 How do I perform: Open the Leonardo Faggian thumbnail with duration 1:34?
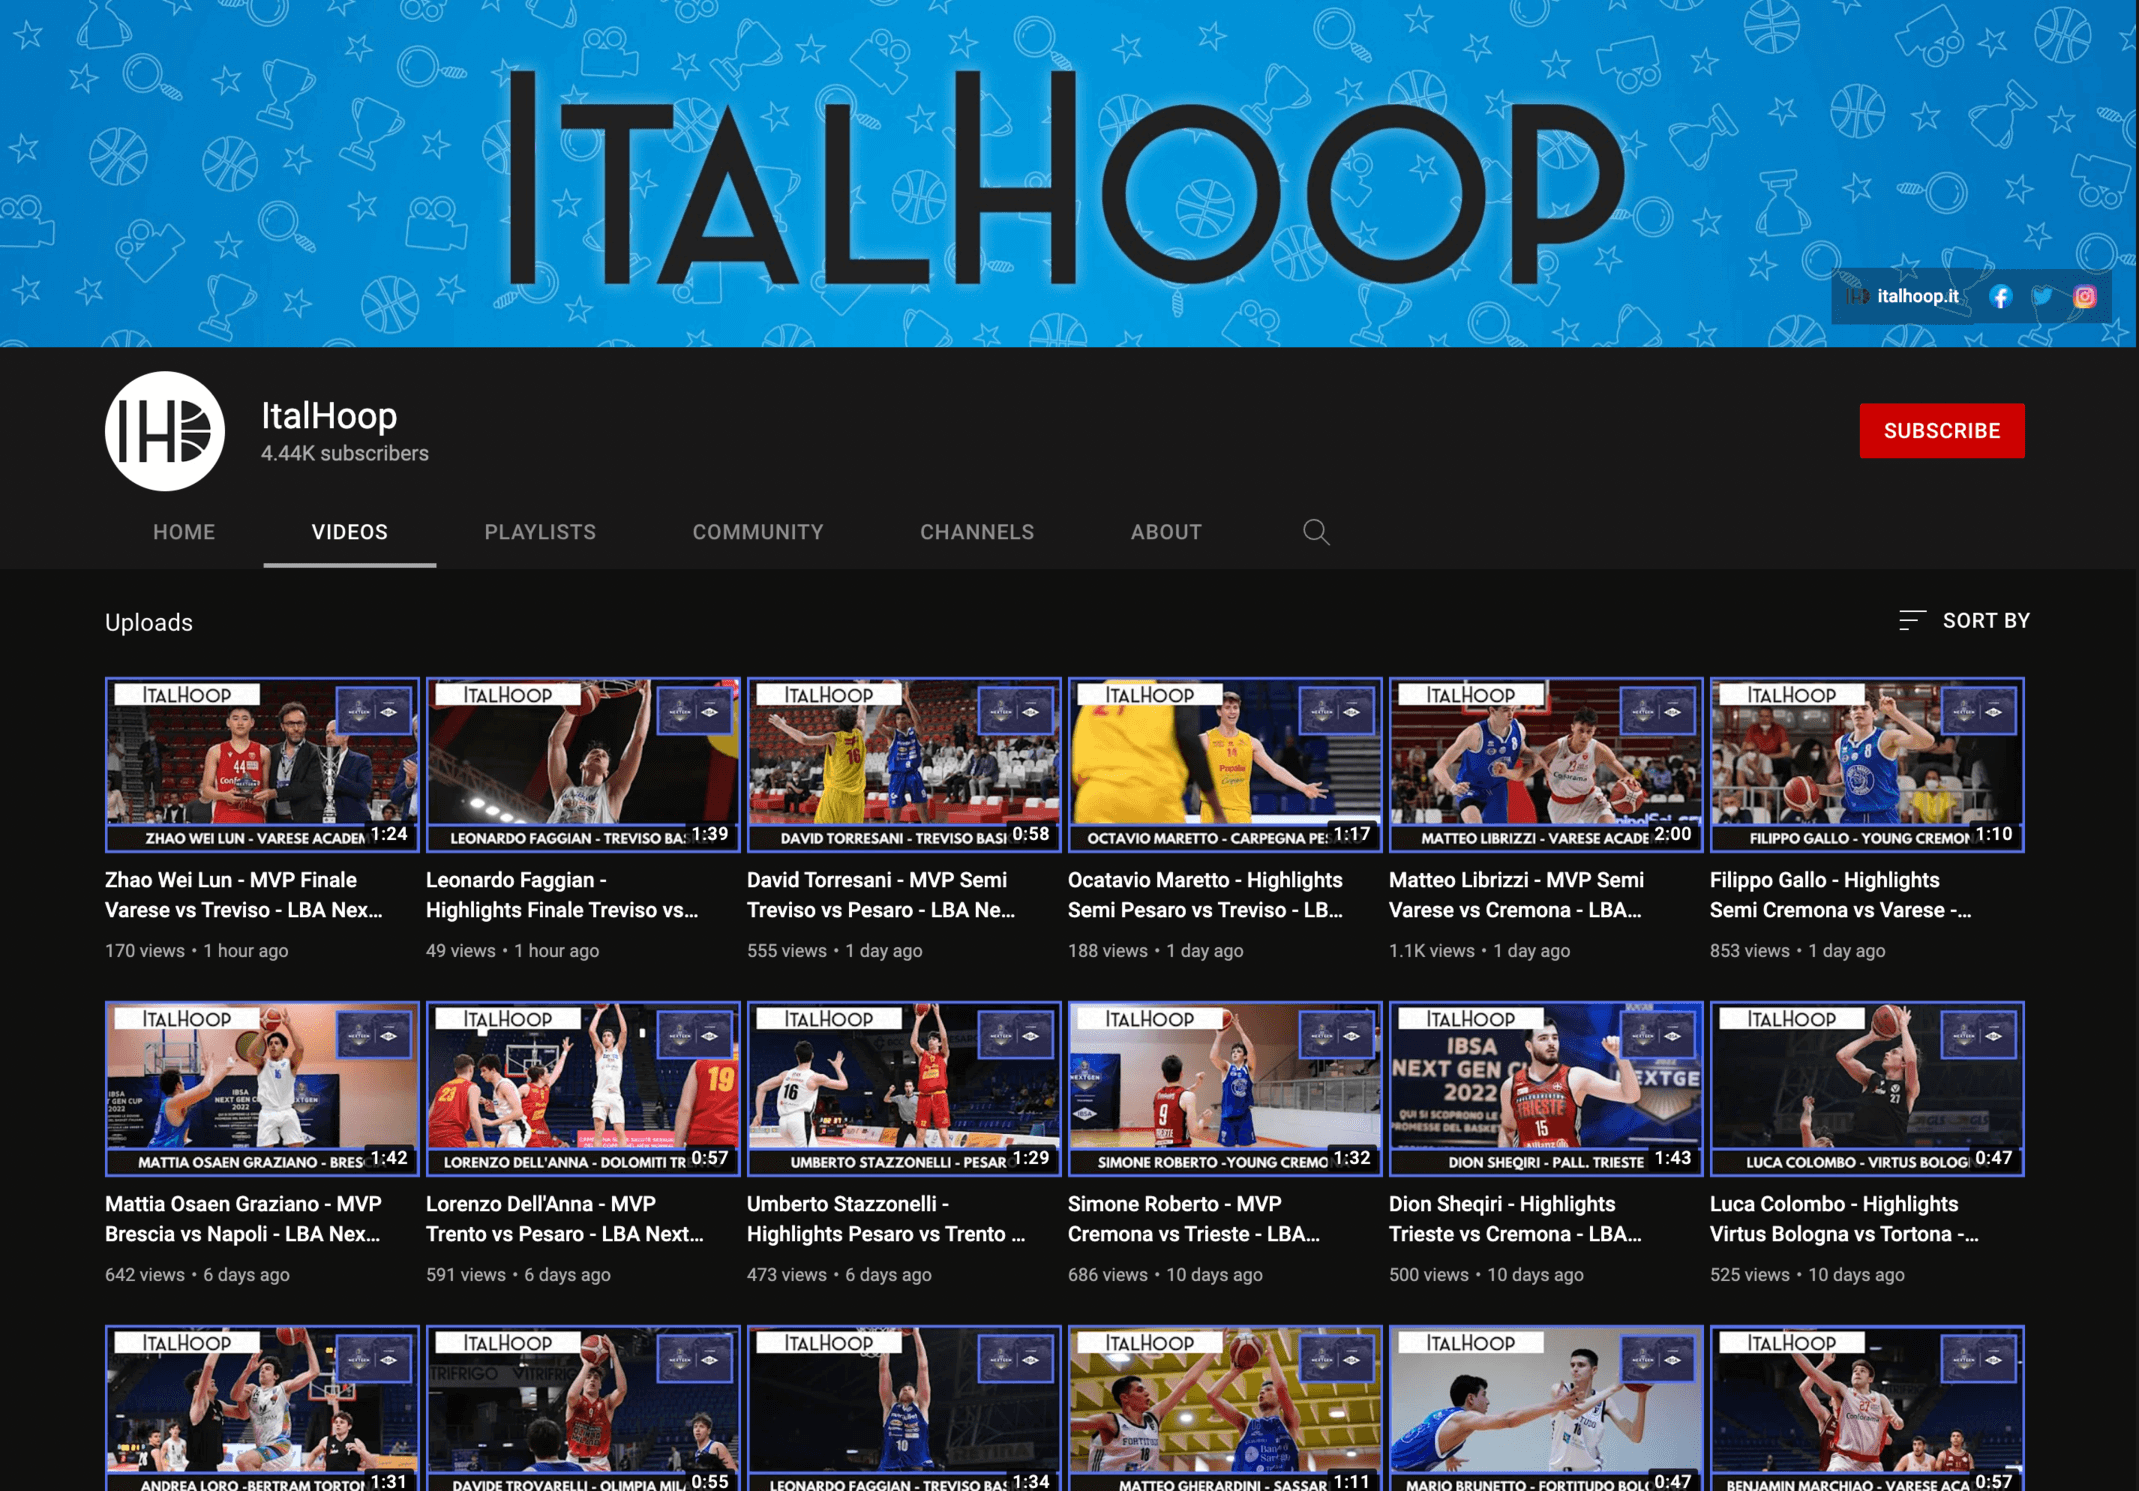point(904,1408)
